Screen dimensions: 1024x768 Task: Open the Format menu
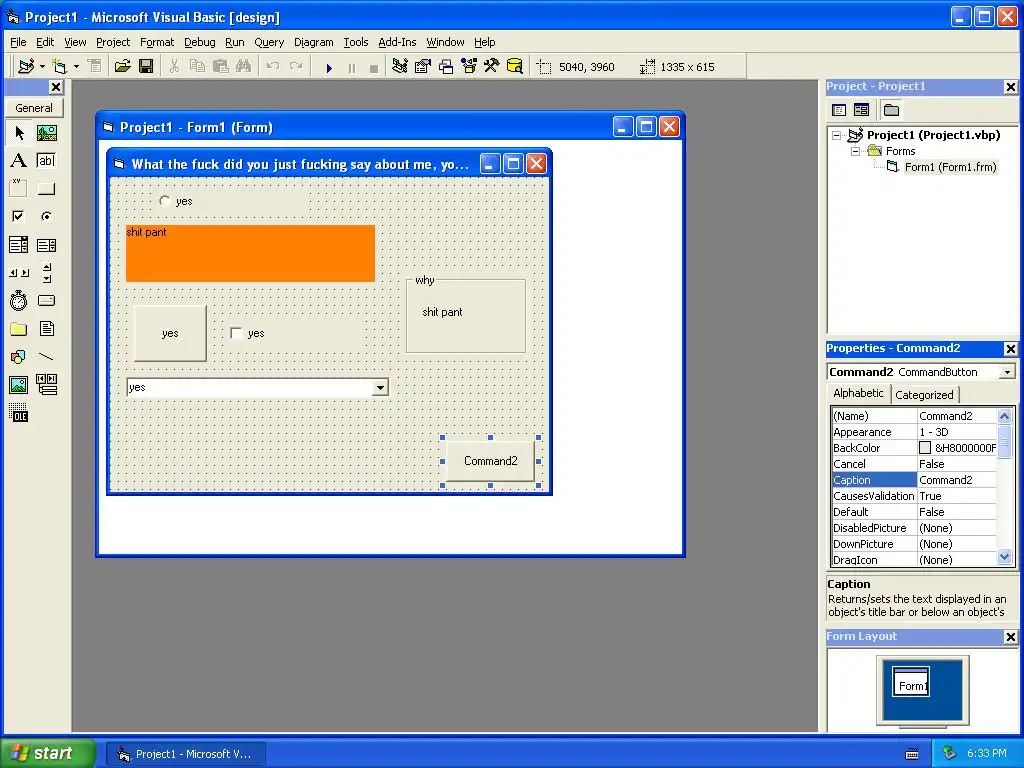[157, 42]
